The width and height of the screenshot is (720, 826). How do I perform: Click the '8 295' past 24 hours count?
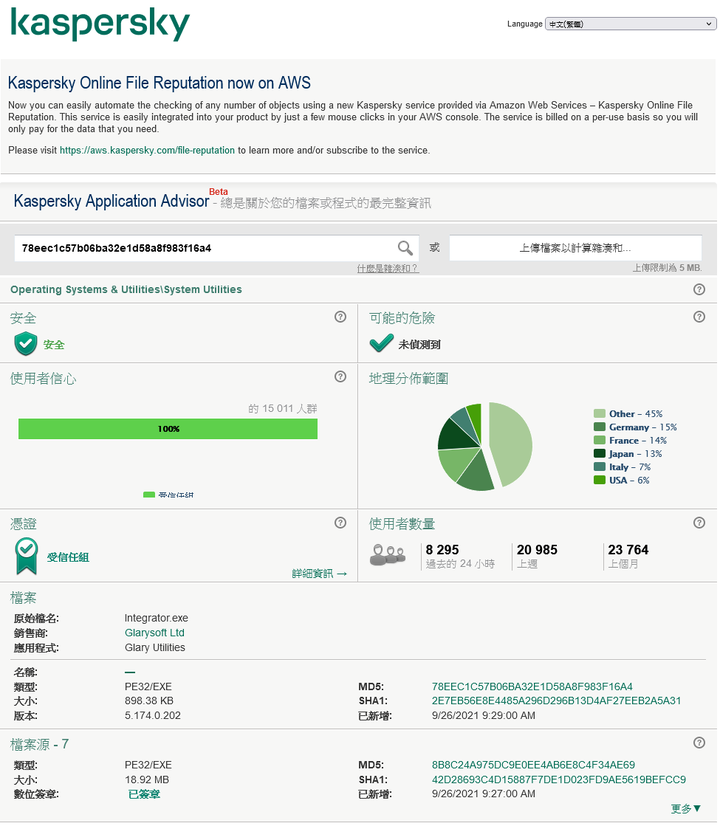point(442,549)
